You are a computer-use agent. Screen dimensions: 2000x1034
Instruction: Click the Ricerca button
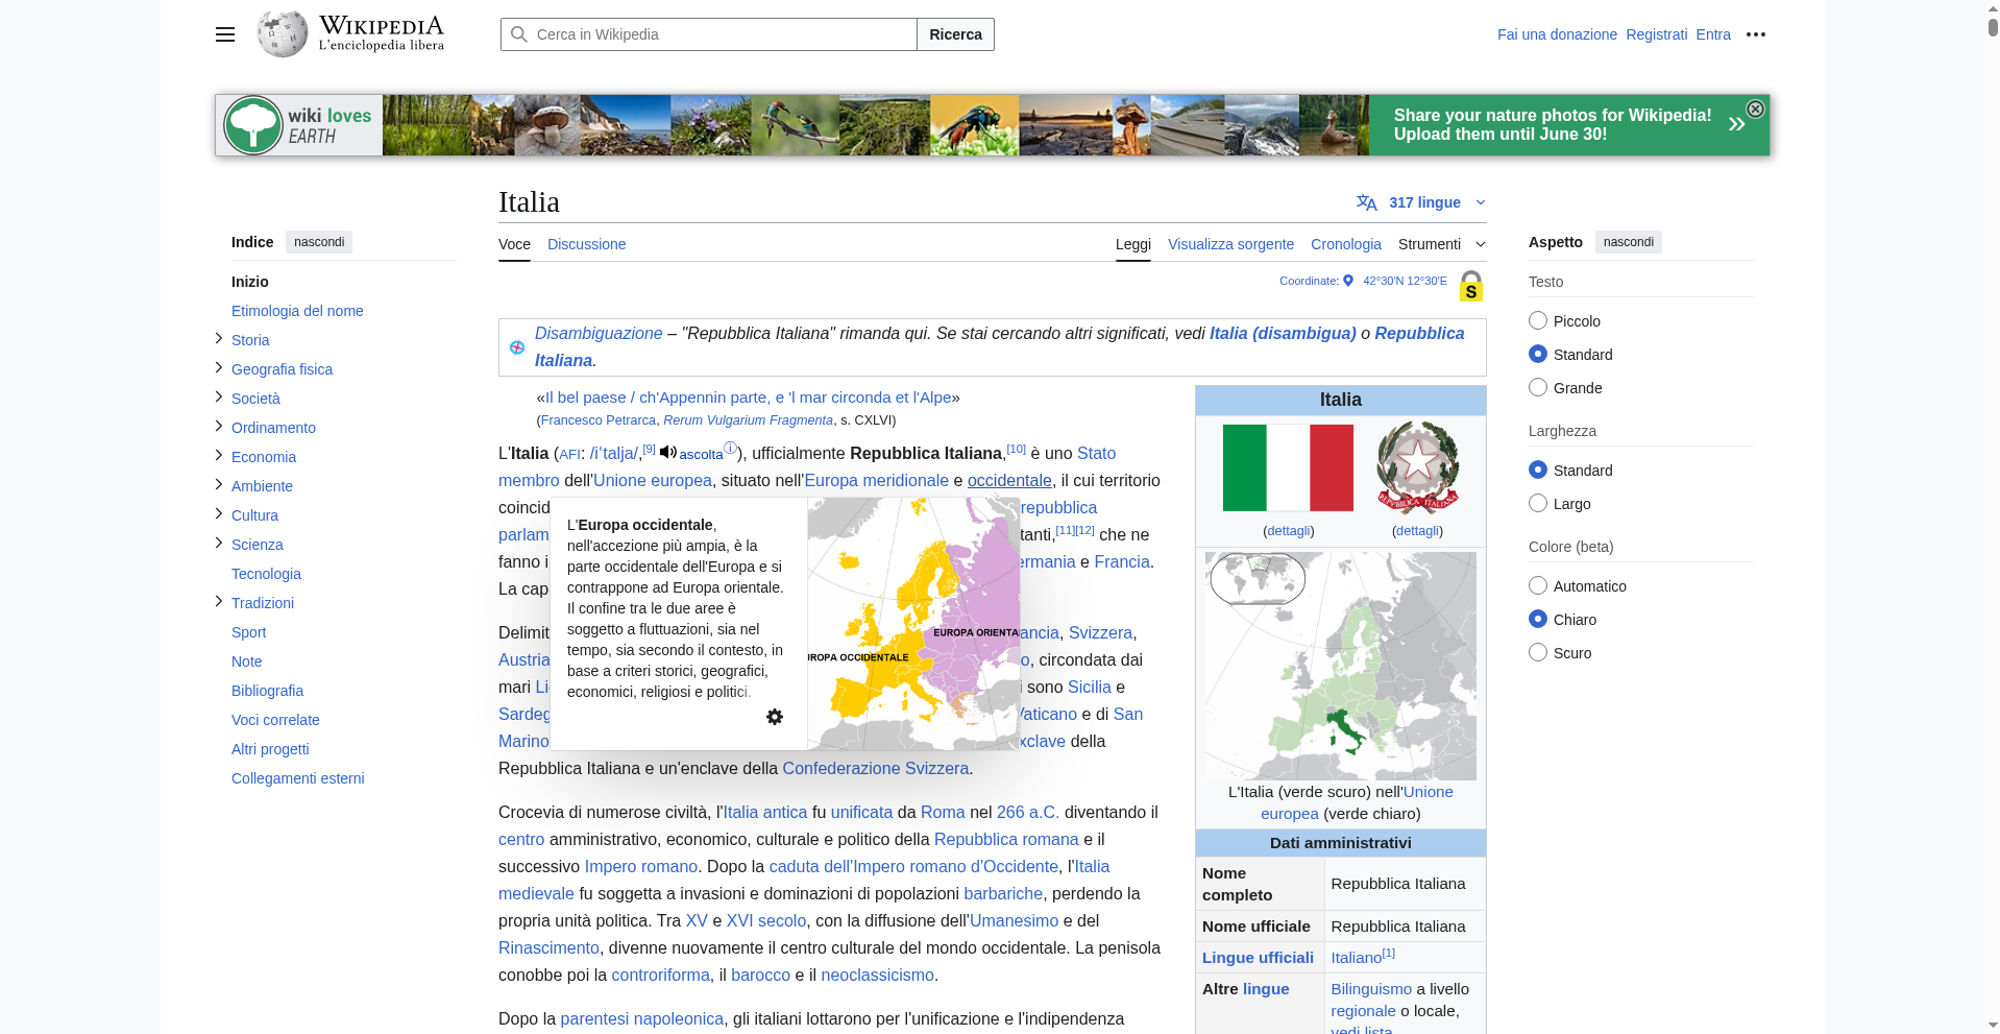click(955, 34)
